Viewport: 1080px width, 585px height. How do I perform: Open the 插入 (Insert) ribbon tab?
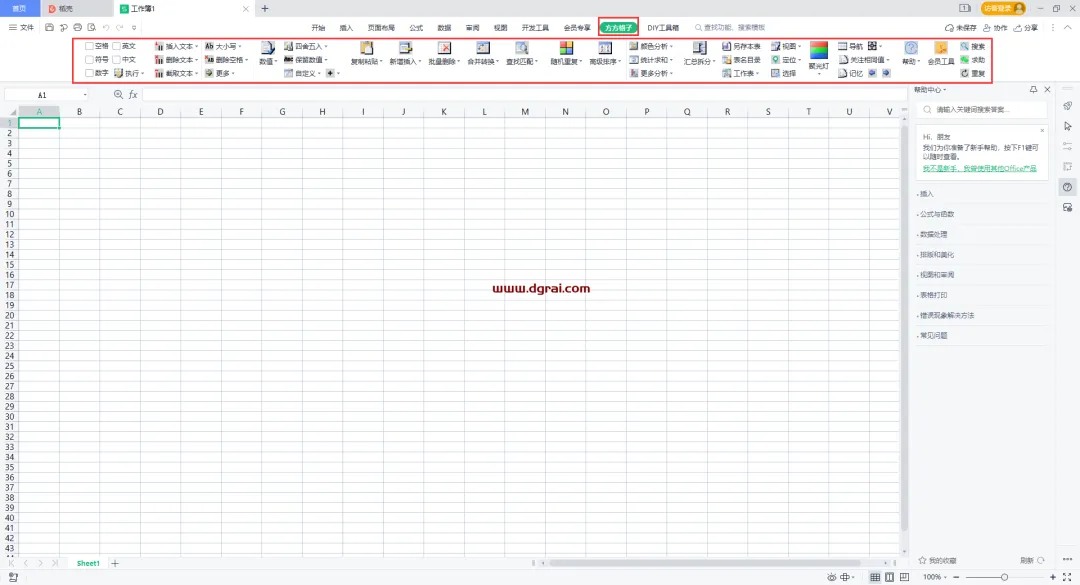tap(346, 28)
